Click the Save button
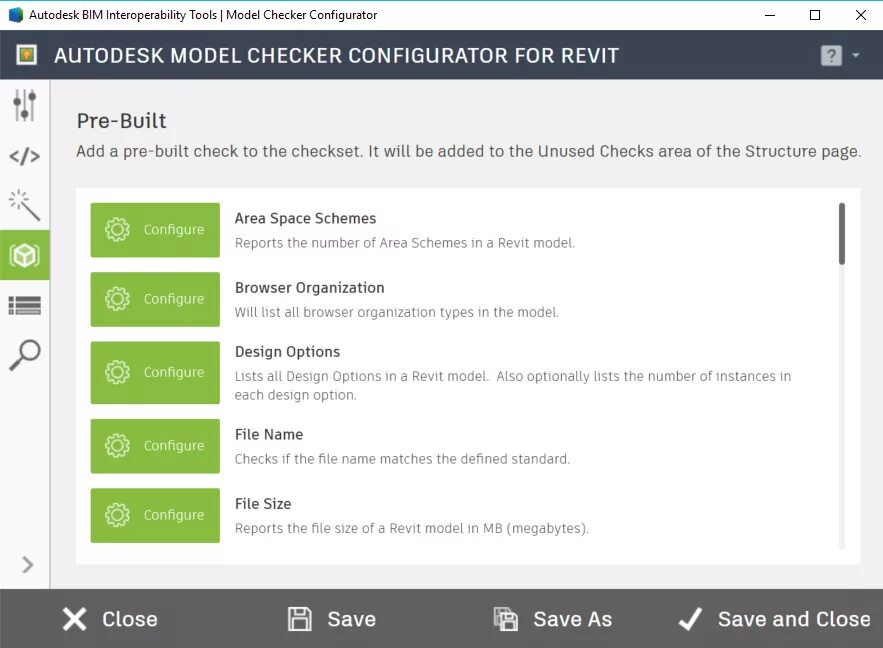The image size is (883, 648). coord(331,619)
